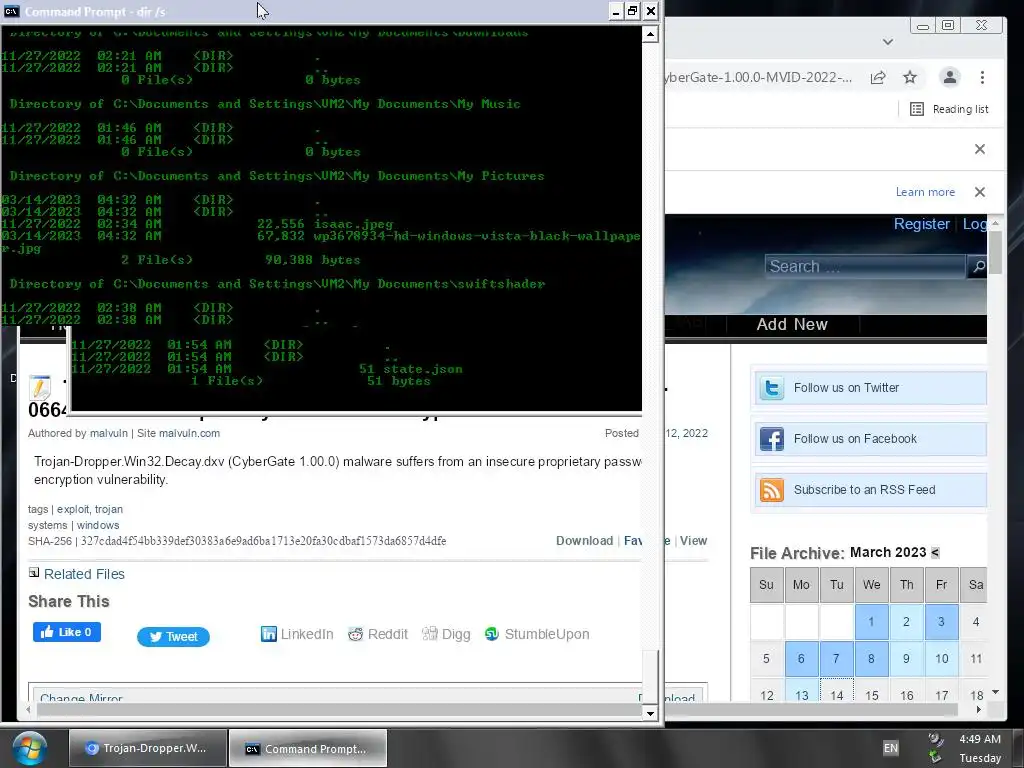Image resolution: width=1024 pixels, height=768 pixels.
Task: Open the Windows Start orb
Action: [x=29, y=748]
